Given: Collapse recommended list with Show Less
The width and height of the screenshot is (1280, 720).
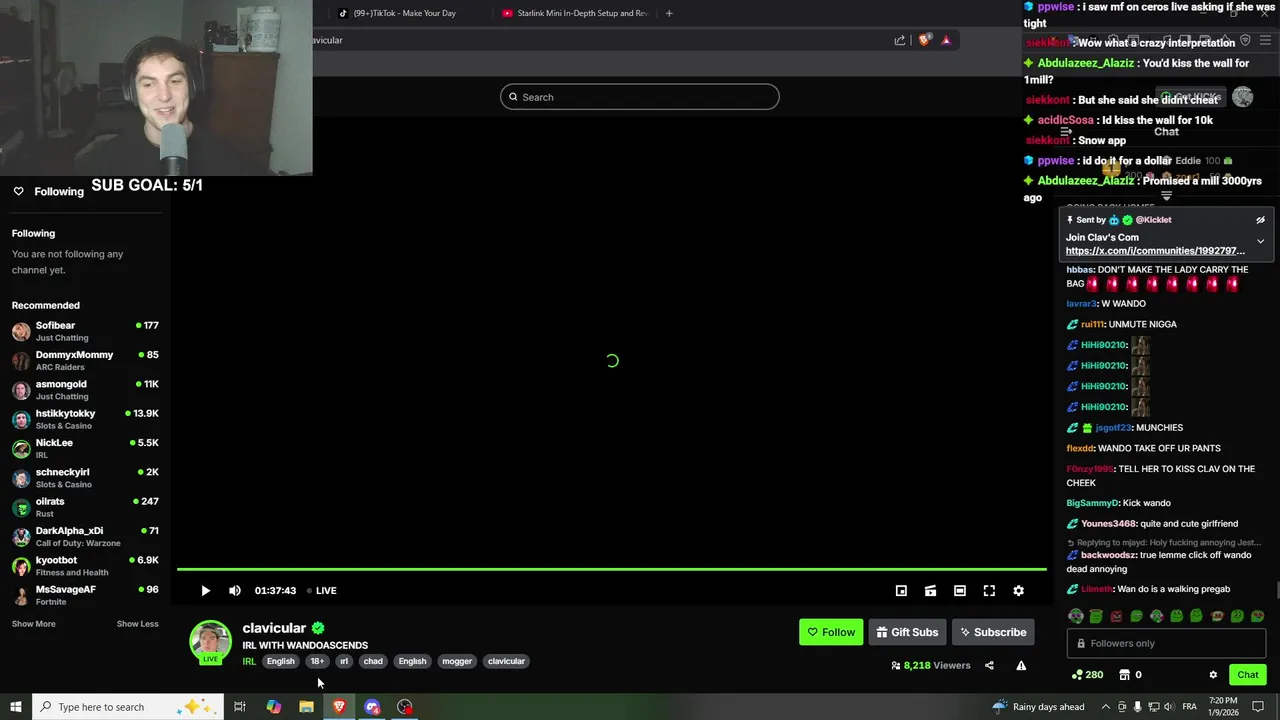Looking at the screenshot, I should pos(137,624).
